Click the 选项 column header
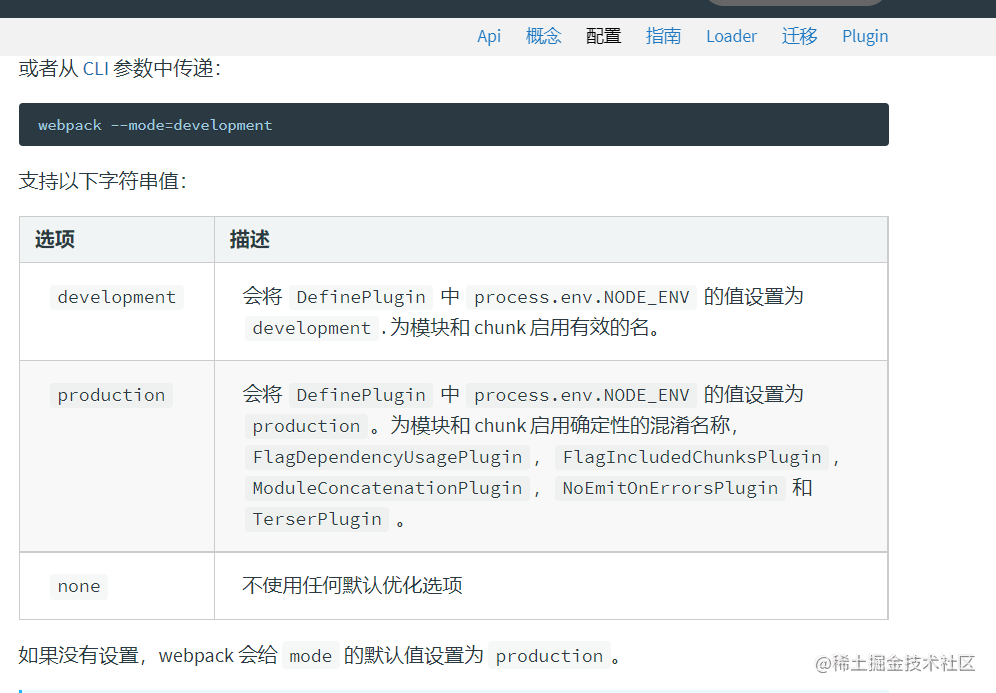 pos(117,239)
